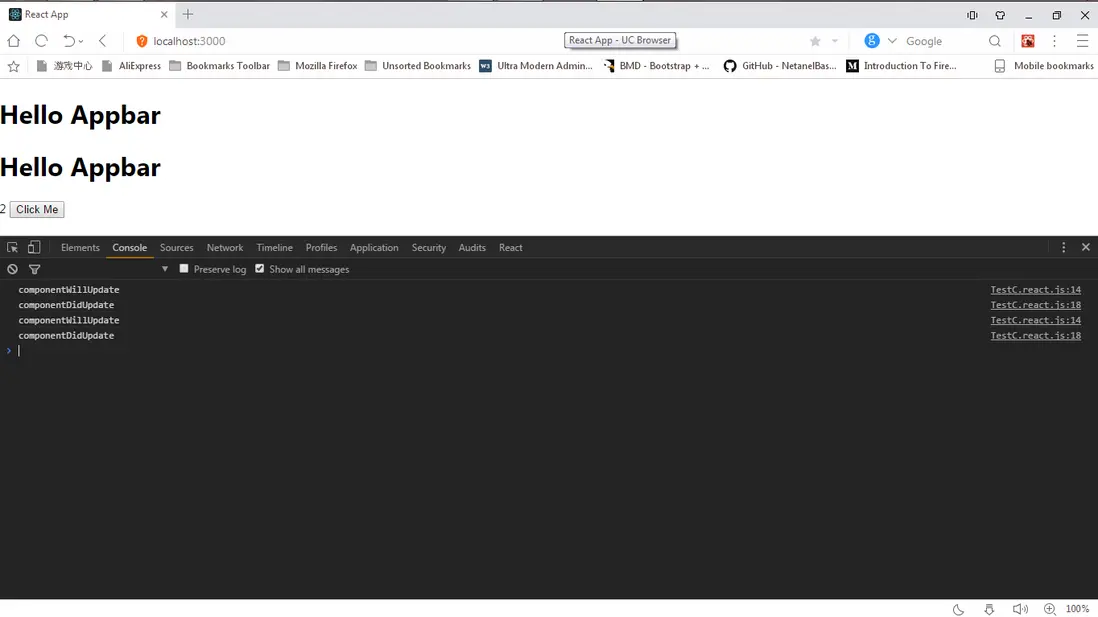Close the DevTools panel

tap(1086, 247)
